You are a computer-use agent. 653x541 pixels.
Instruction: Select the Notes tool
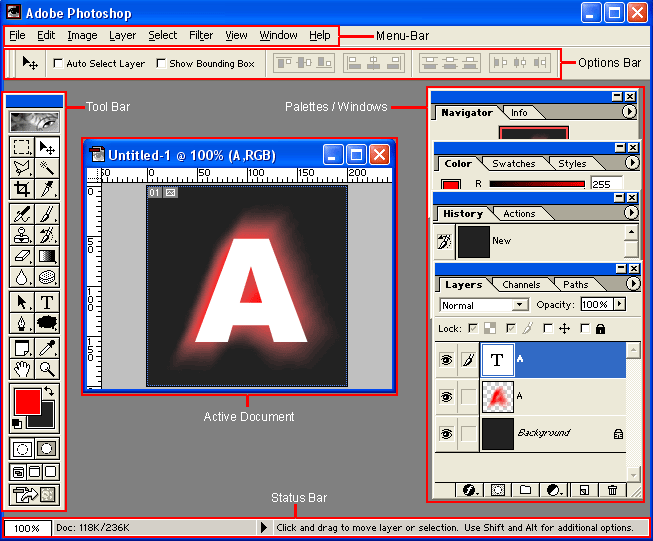[x=22, y=348]
